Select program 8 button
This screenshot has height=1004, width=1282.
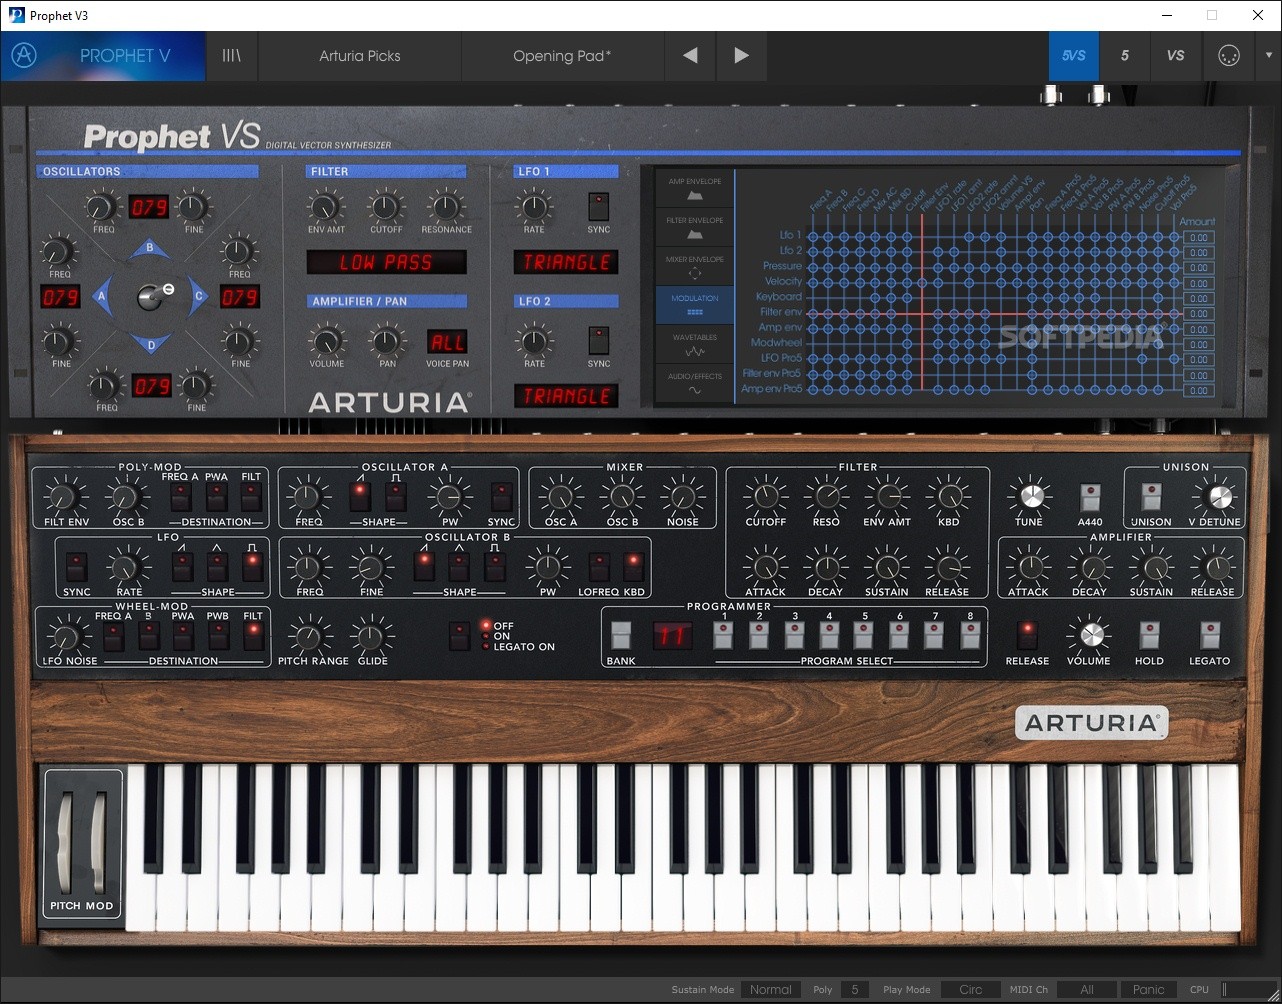[970, 636]
